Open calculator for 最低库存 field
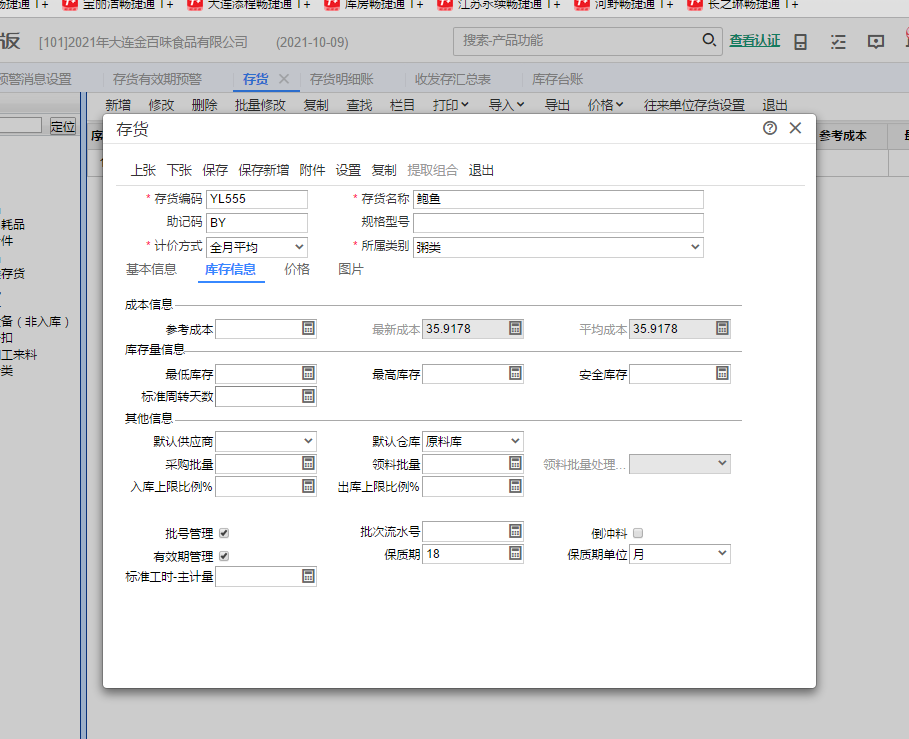The width and height of the screenshot is (909, 739). (x=308, y=373)
